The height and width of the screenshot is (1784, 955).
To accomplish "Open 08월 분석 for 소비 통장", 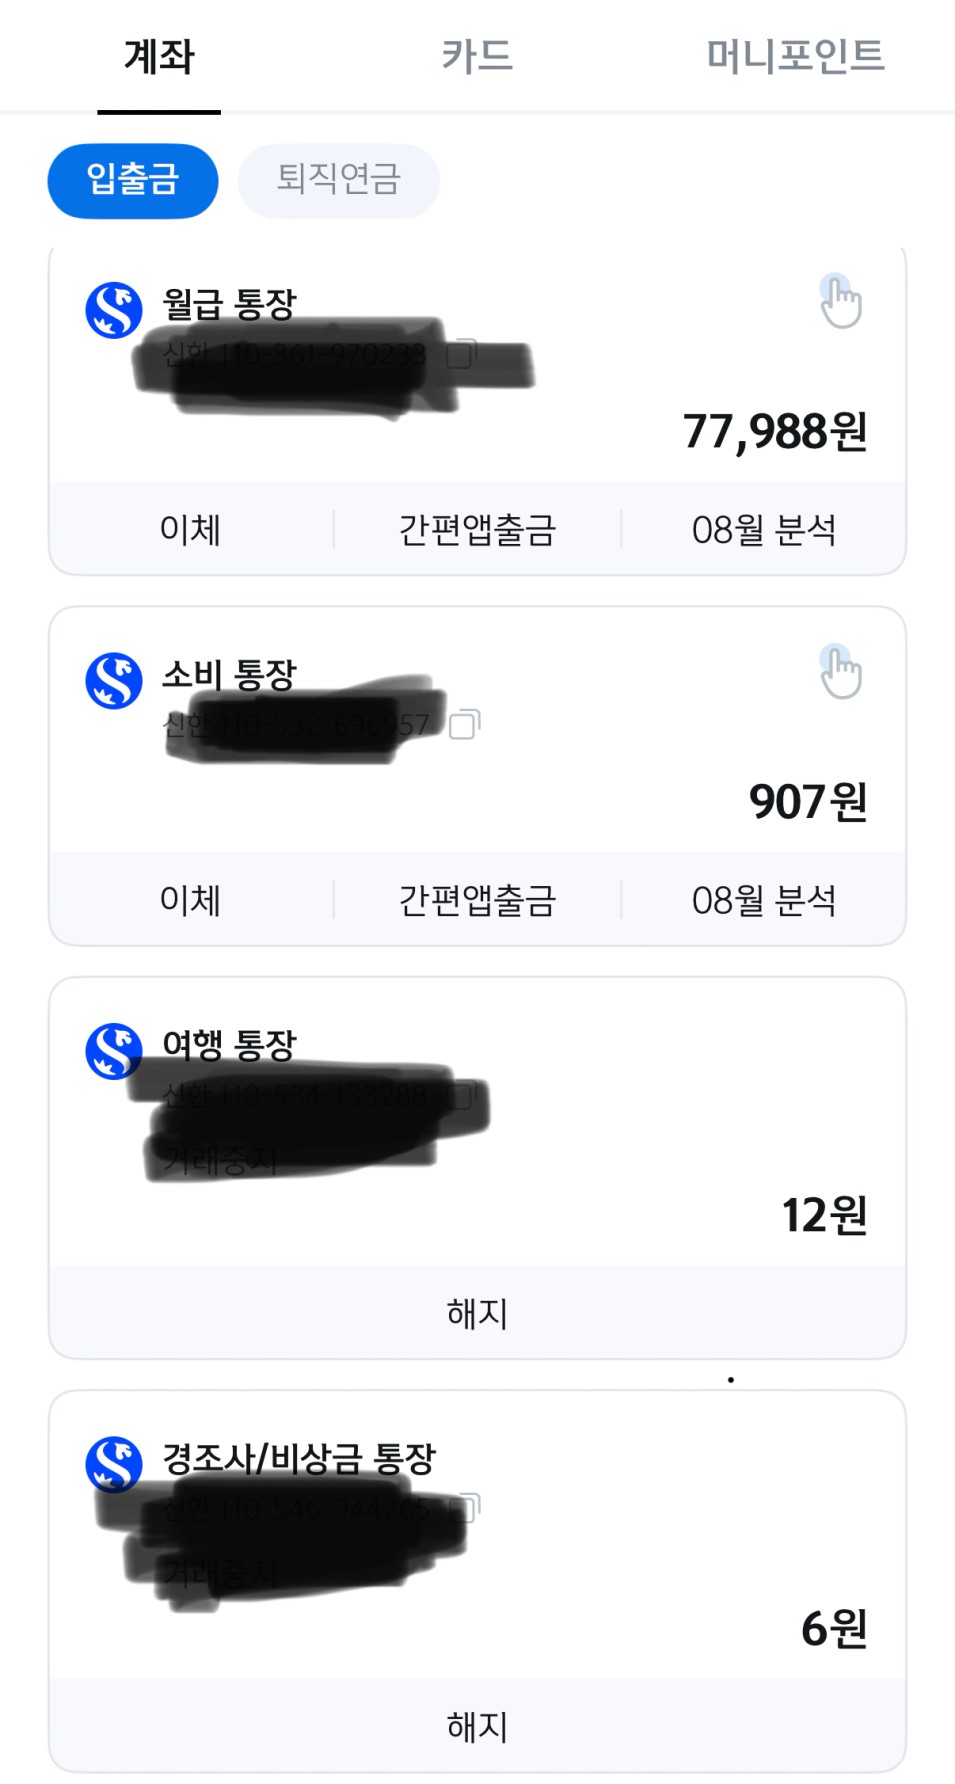I will pyautogui.click(x=764, y=900).
